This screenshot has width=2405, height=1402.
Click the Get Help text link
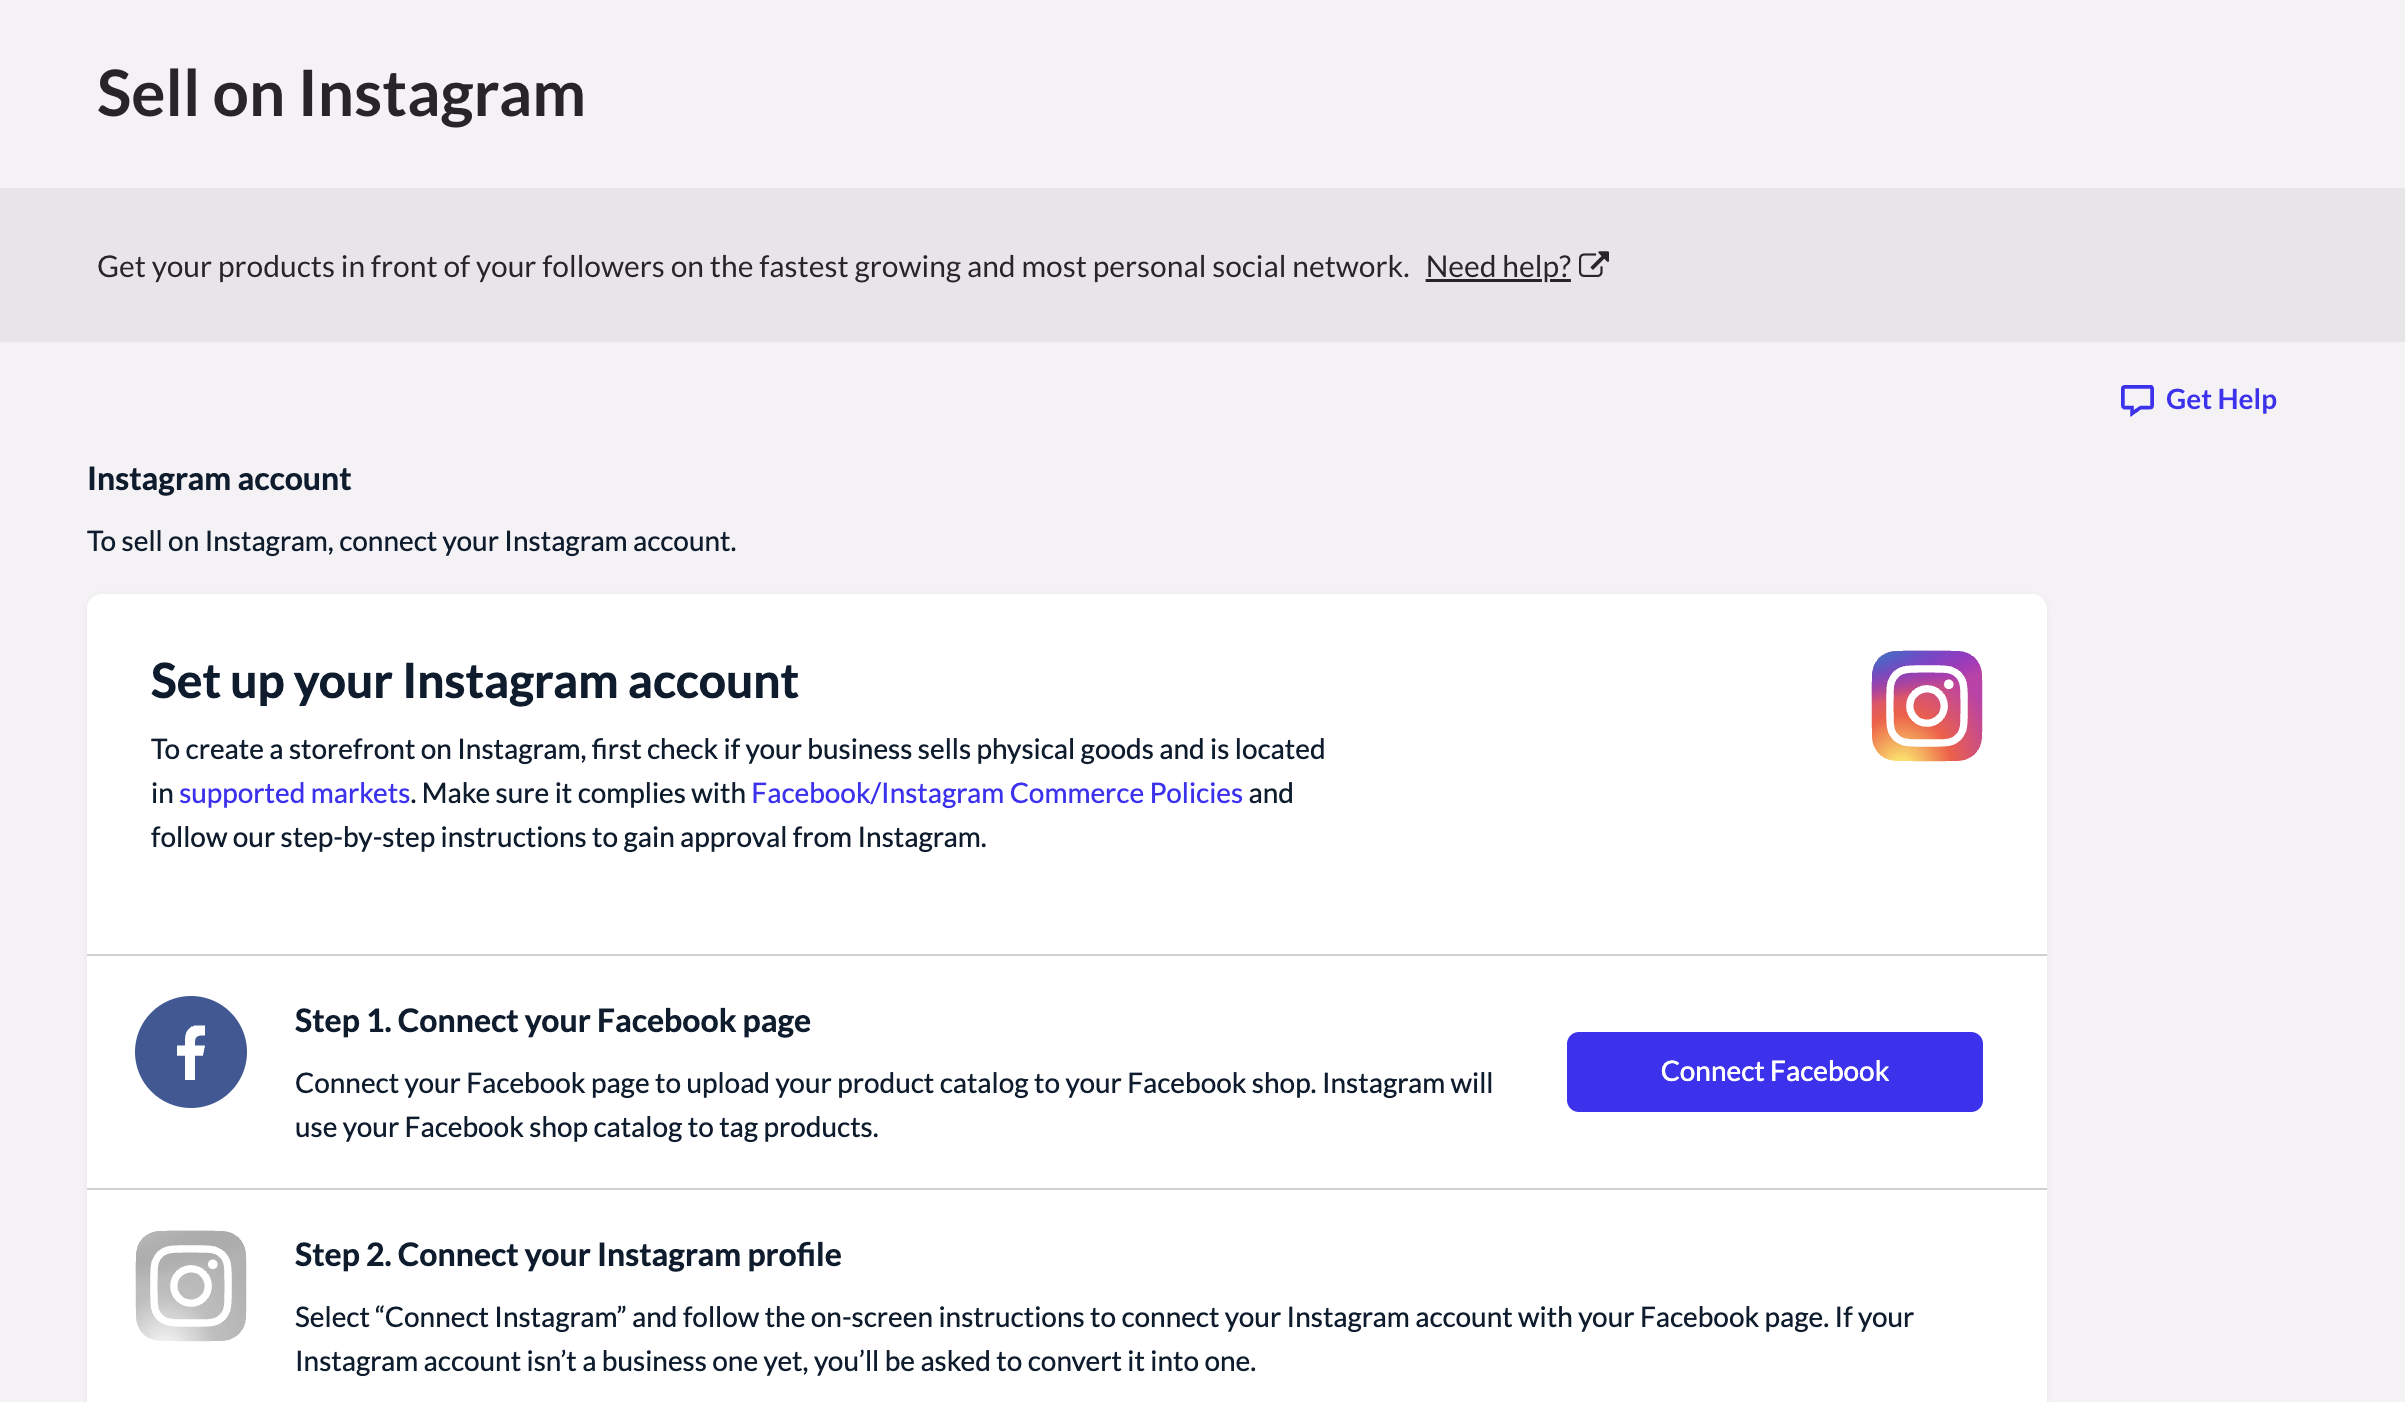tap(2220, 399)
